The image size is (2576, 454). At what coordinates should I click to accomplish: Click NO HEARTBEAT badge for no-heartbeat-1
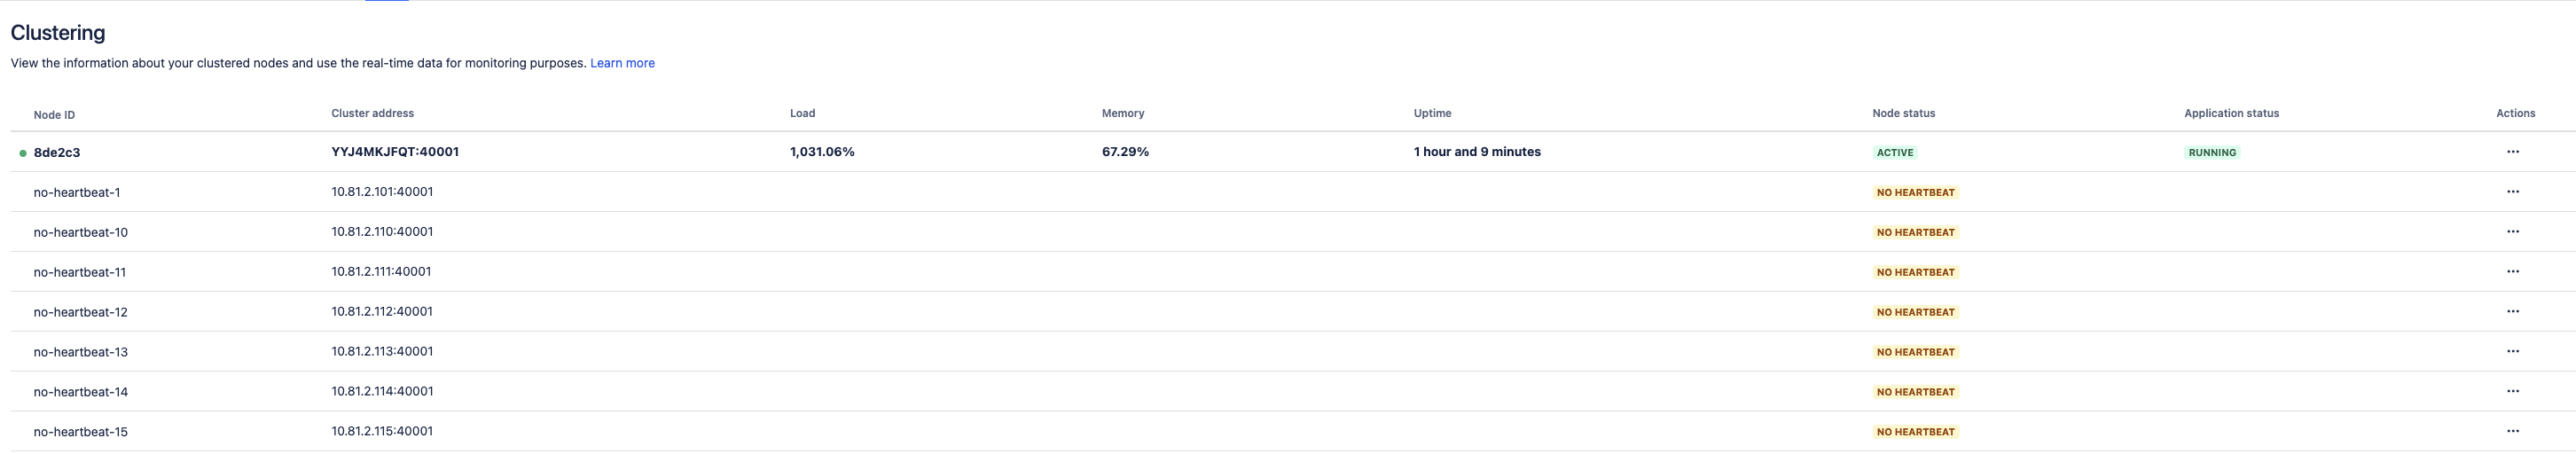click(1915, 193)
